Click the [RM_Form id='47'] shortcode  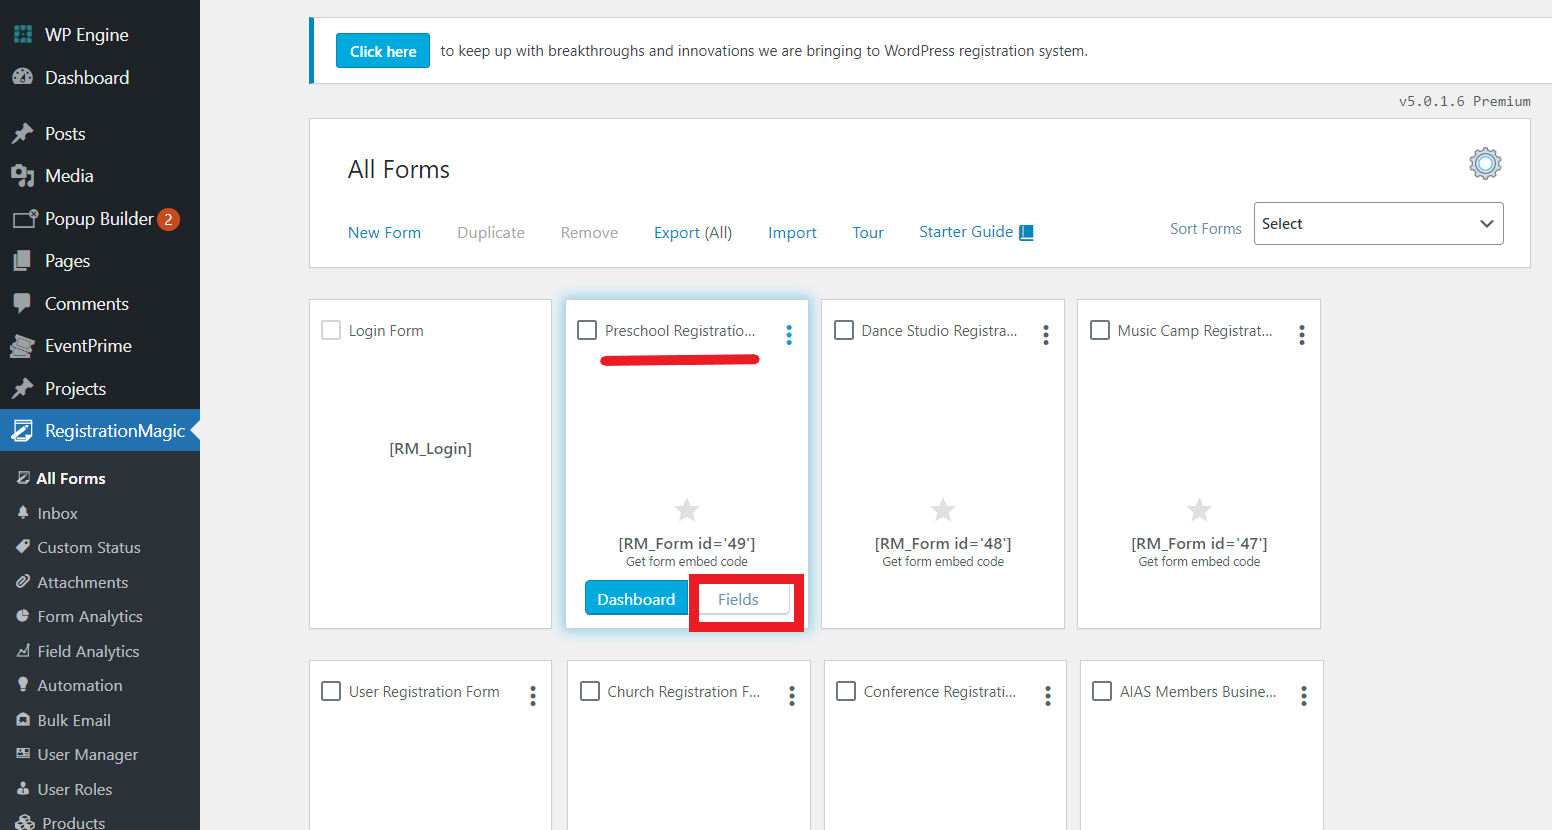coord(1199,543)
